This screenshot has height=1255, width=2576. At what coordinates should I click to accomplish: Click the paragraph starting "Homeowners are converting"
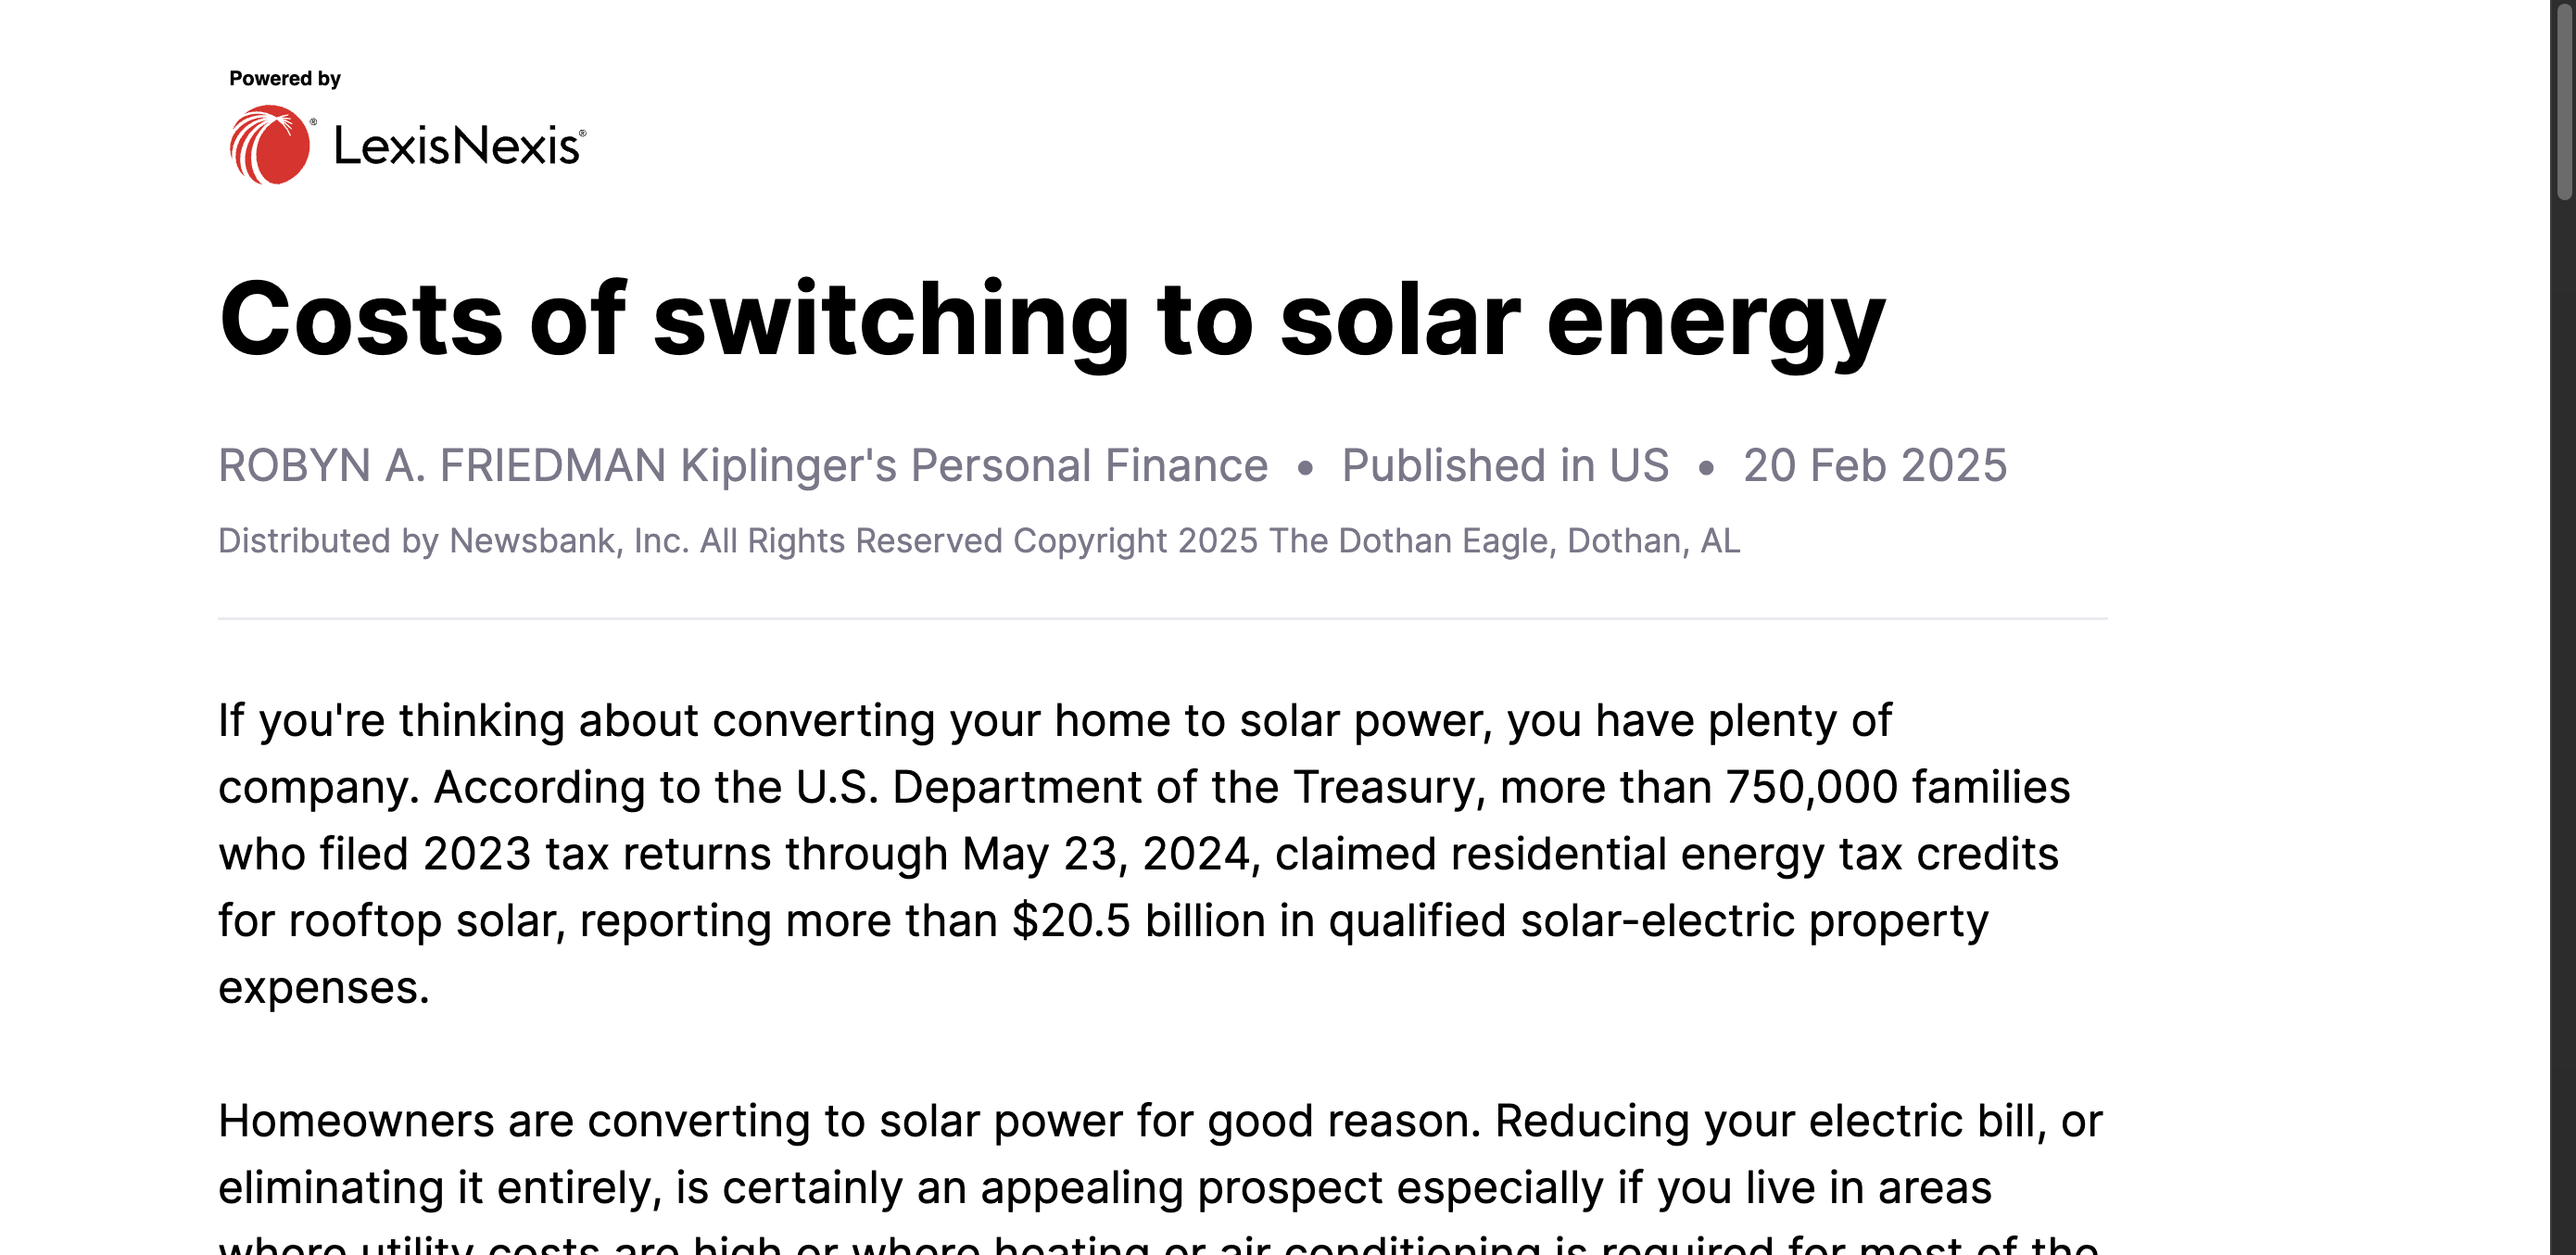click(1160, 1155)
